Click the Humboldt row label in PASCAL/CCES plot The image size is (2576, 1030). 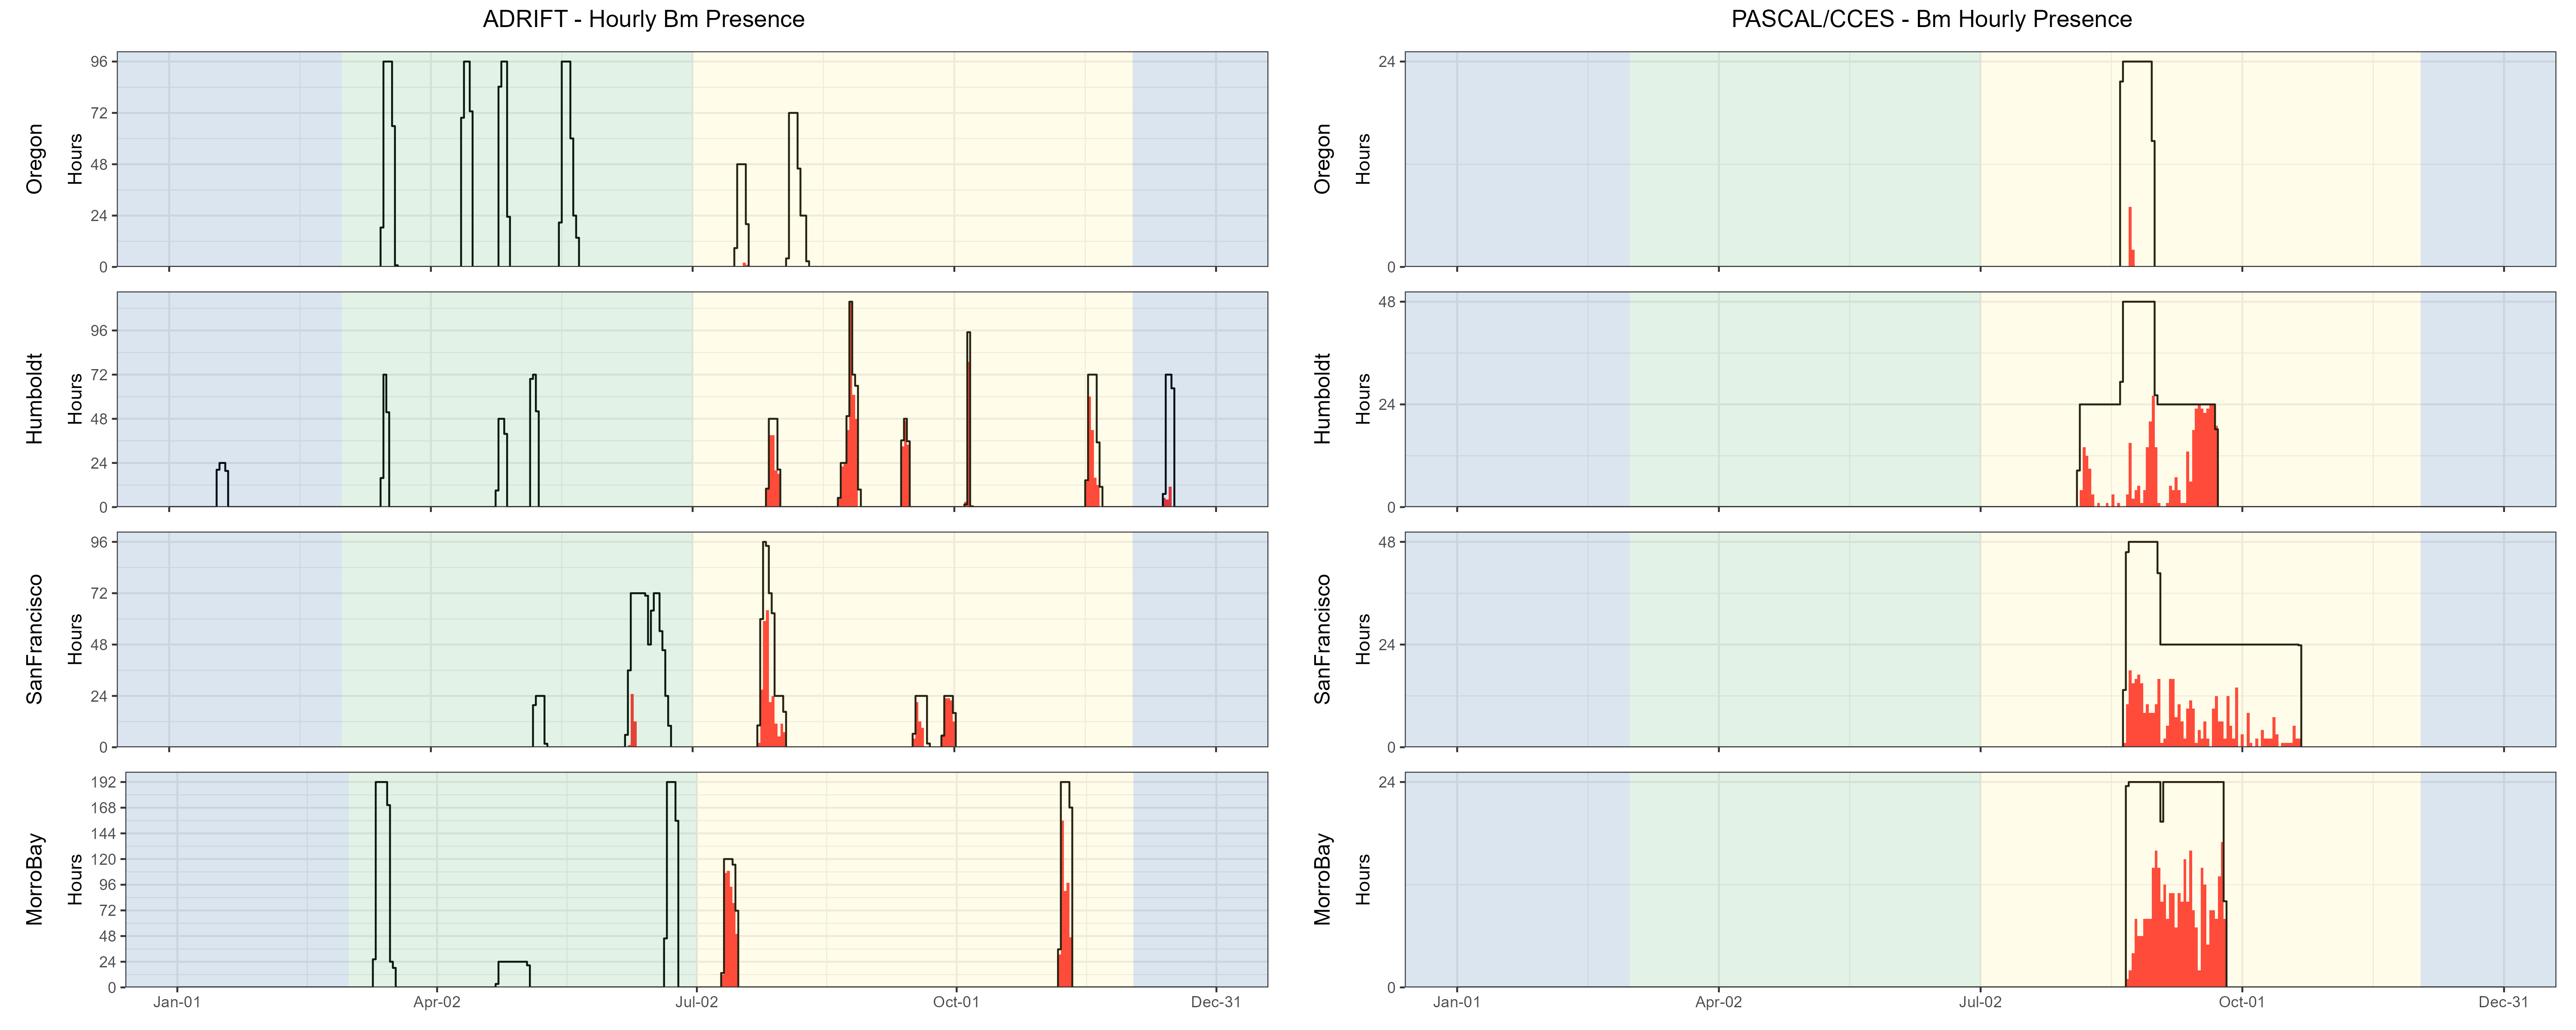[1323, 399]
